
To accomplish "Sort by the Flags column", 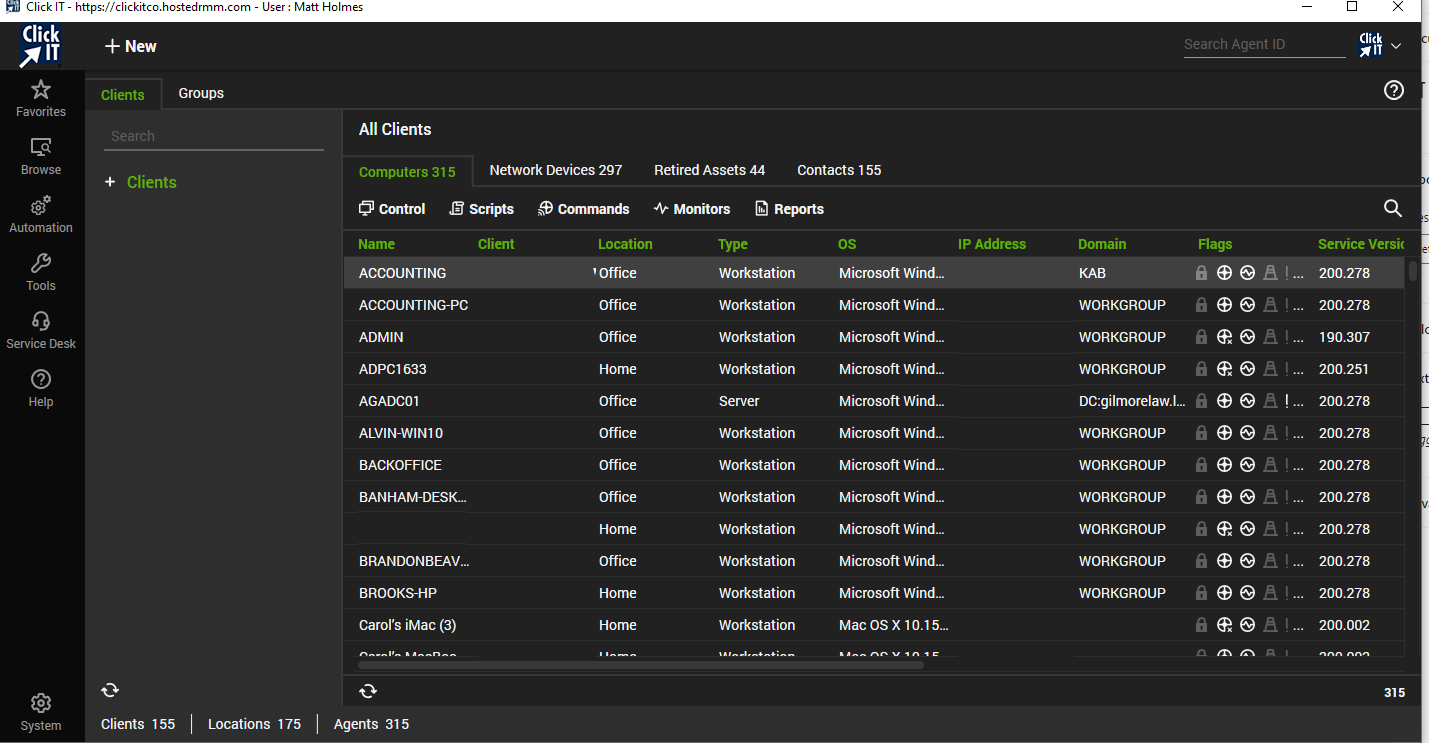I will point(1215,244).
